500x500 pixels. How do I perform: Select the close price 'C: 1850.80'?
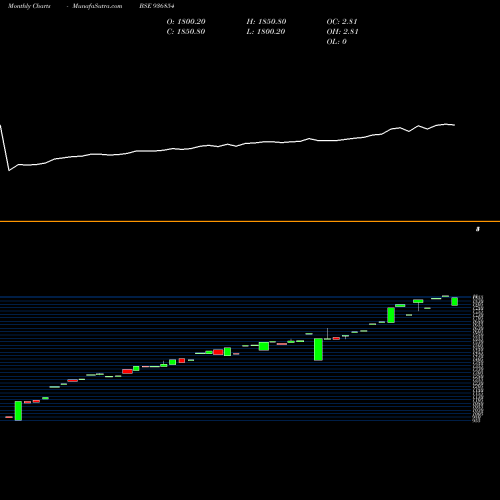(x=186, y=32)
